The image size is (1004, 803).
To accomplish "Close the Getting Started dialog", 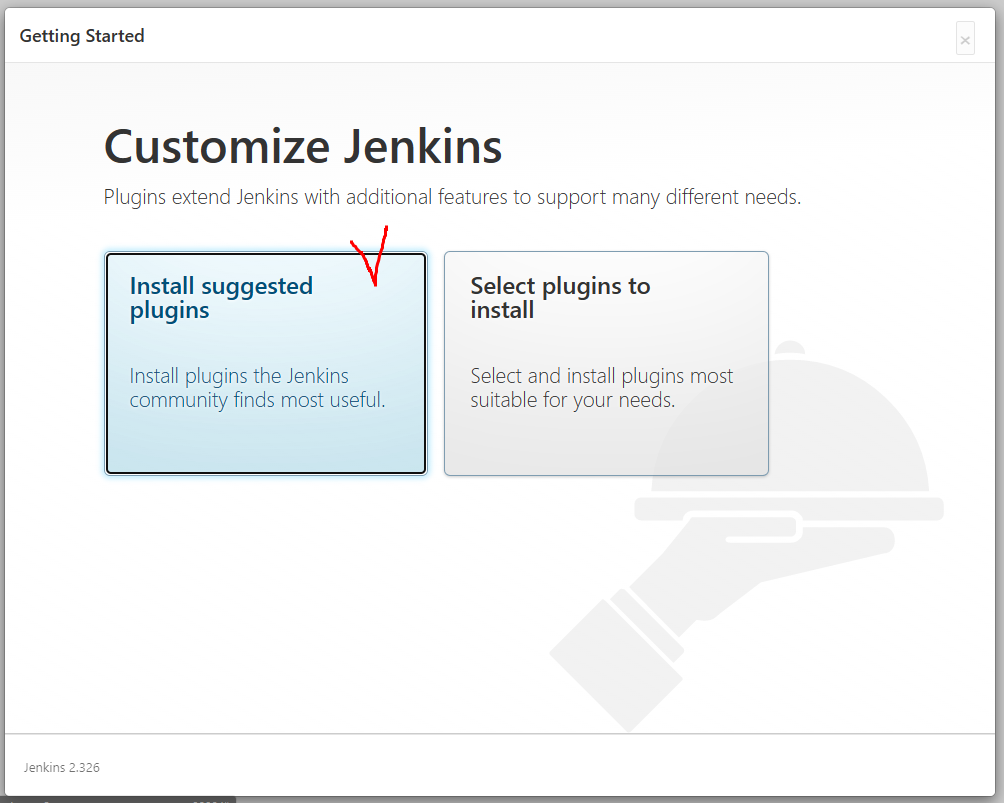I will click(965, 38).
